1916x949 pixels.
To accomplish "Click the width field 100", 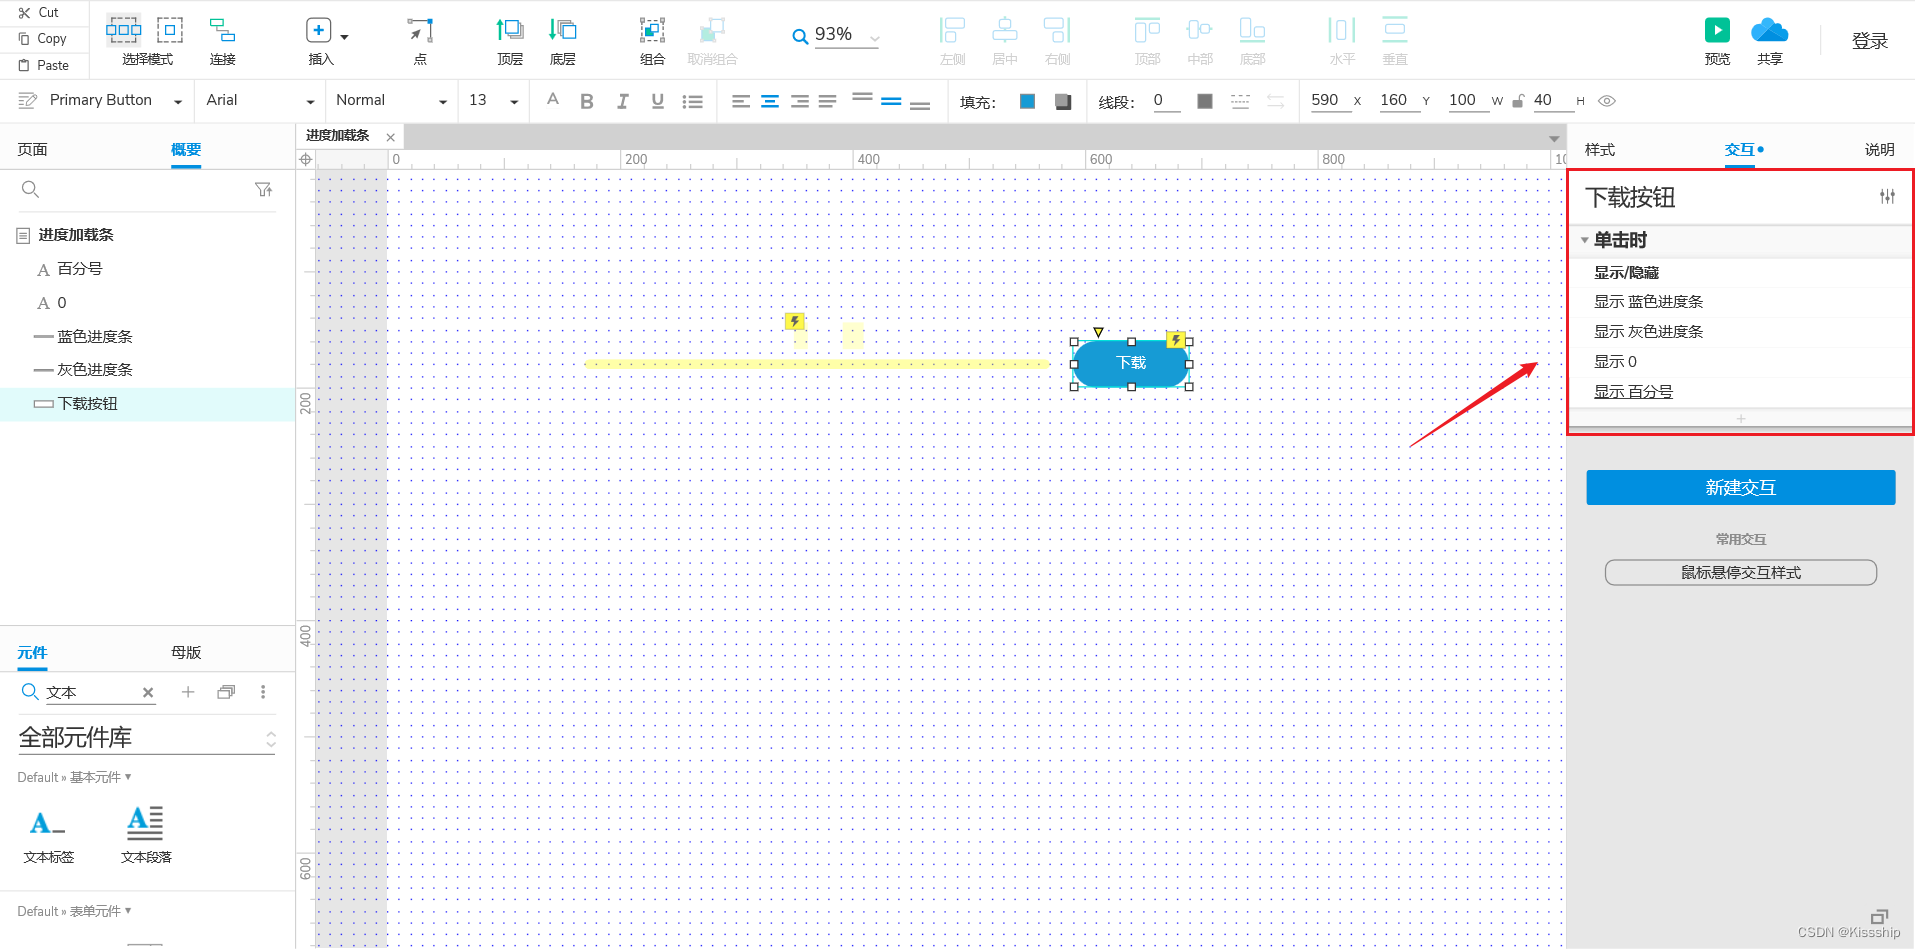I will 1468,100.
